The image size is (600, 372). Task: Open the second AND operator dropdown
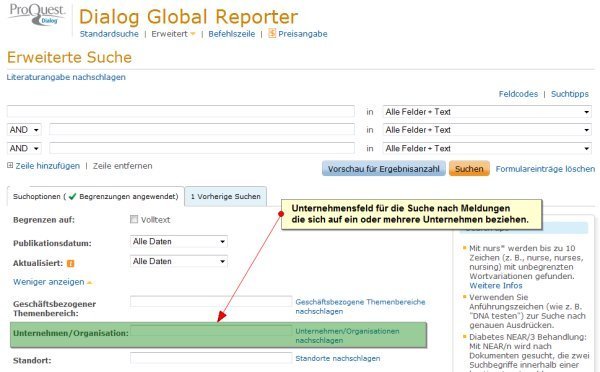pos(24,148)
